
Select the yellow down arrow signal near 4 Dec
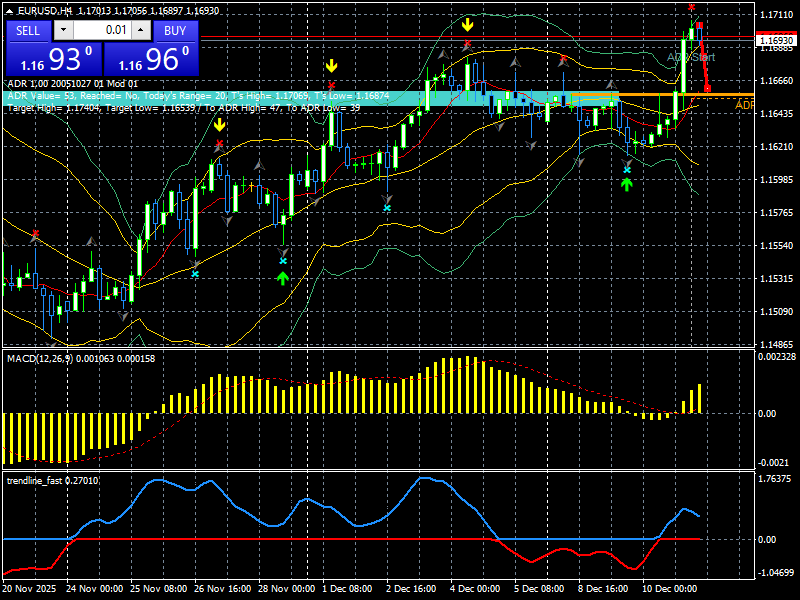click(x=467, y=24)
